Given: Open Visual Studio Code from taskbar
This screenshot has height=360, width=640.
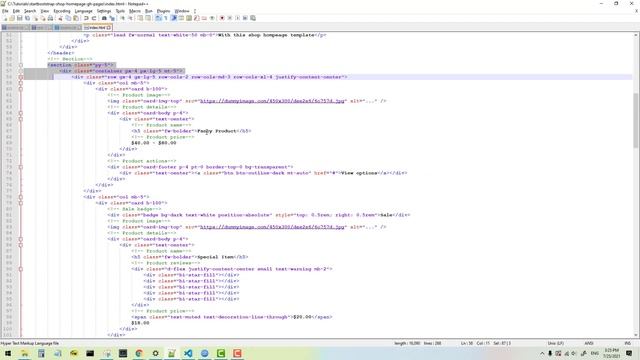Looking at the screenshot, I should pos(188,353).
